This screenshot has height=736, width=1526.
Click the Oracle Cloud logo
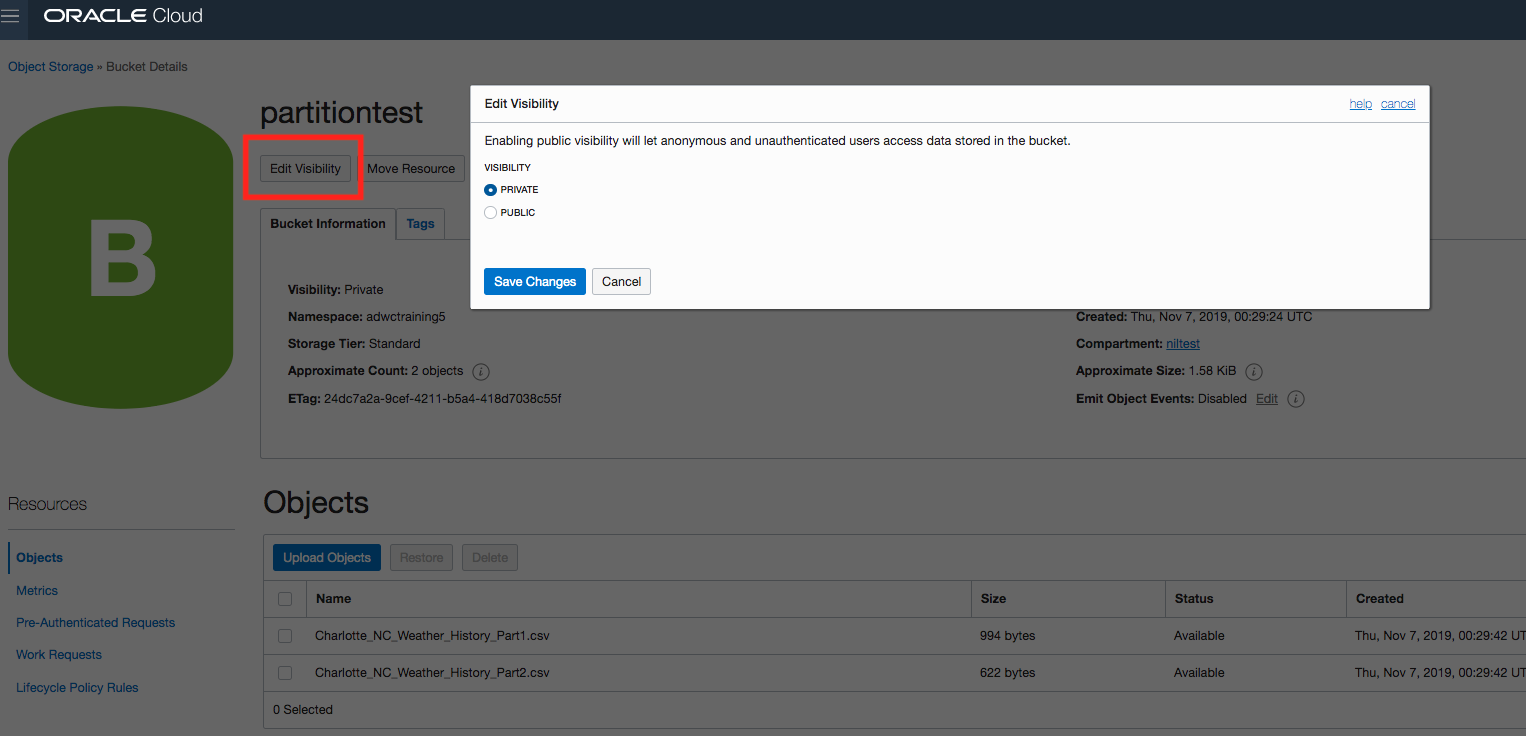tap(123, 16)
